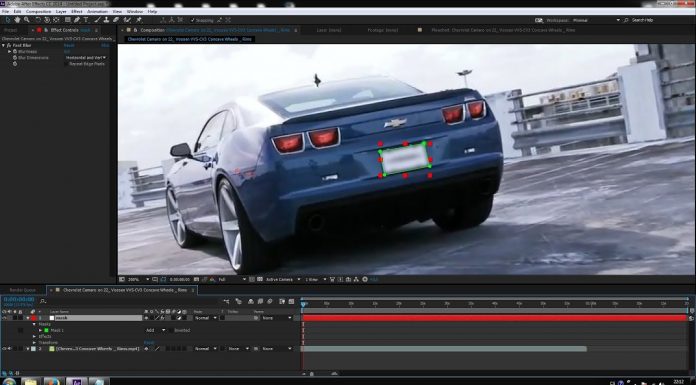This screenshot has height=385, width=696.
Task: Open the Animation menu
Action: [x=97, y=11]
